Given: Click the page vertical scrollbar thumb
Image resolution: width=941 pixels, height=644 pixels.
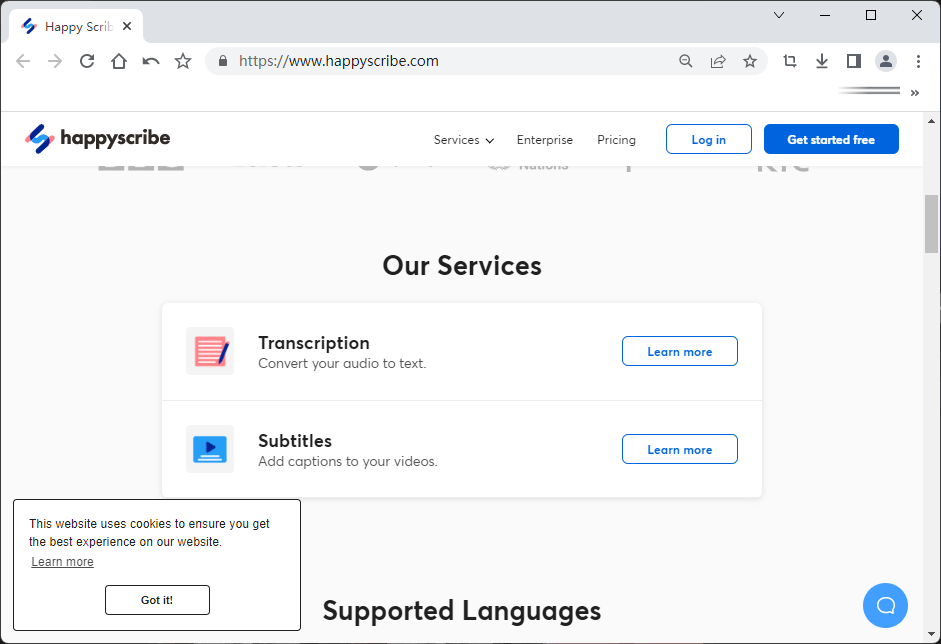Looking at the screenshot, I should click(931, 224).
